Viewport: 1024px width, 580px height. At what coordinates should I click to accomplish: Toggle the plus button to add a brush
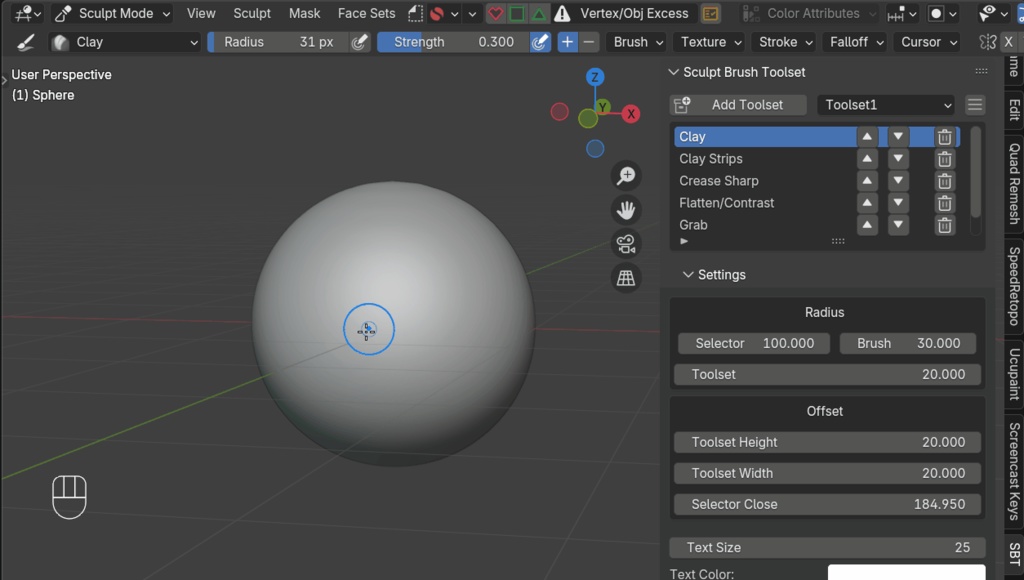(x=566, y=42)
